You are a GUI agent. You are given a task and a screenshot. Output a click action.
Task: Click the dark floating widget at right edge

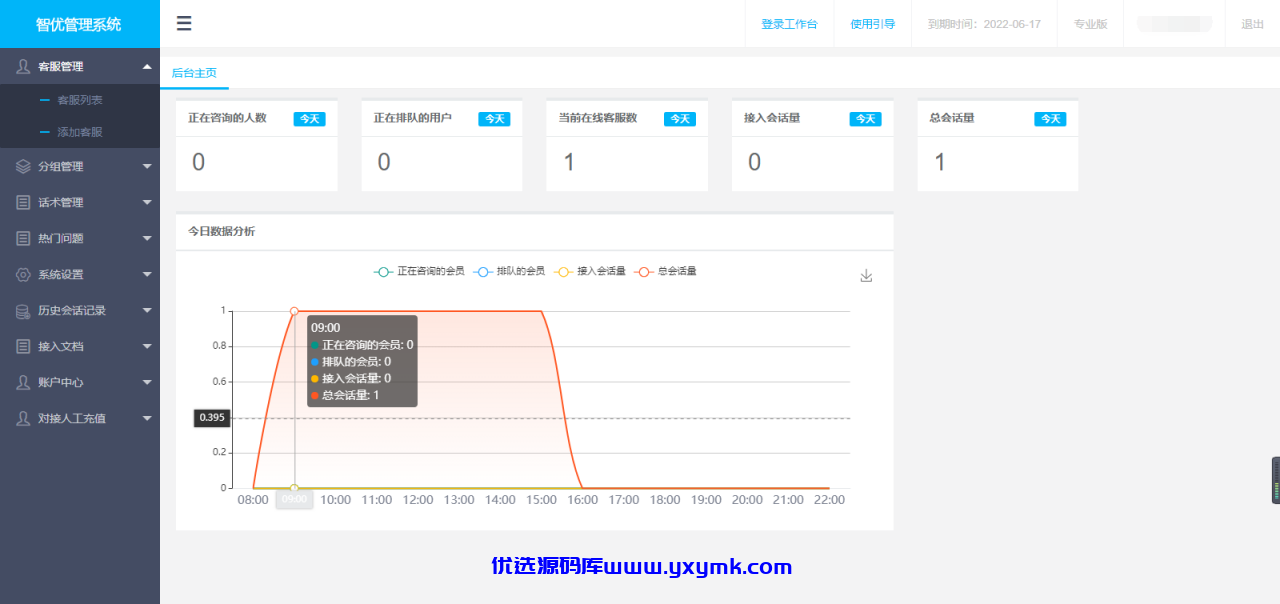[x=1276, y=480]
